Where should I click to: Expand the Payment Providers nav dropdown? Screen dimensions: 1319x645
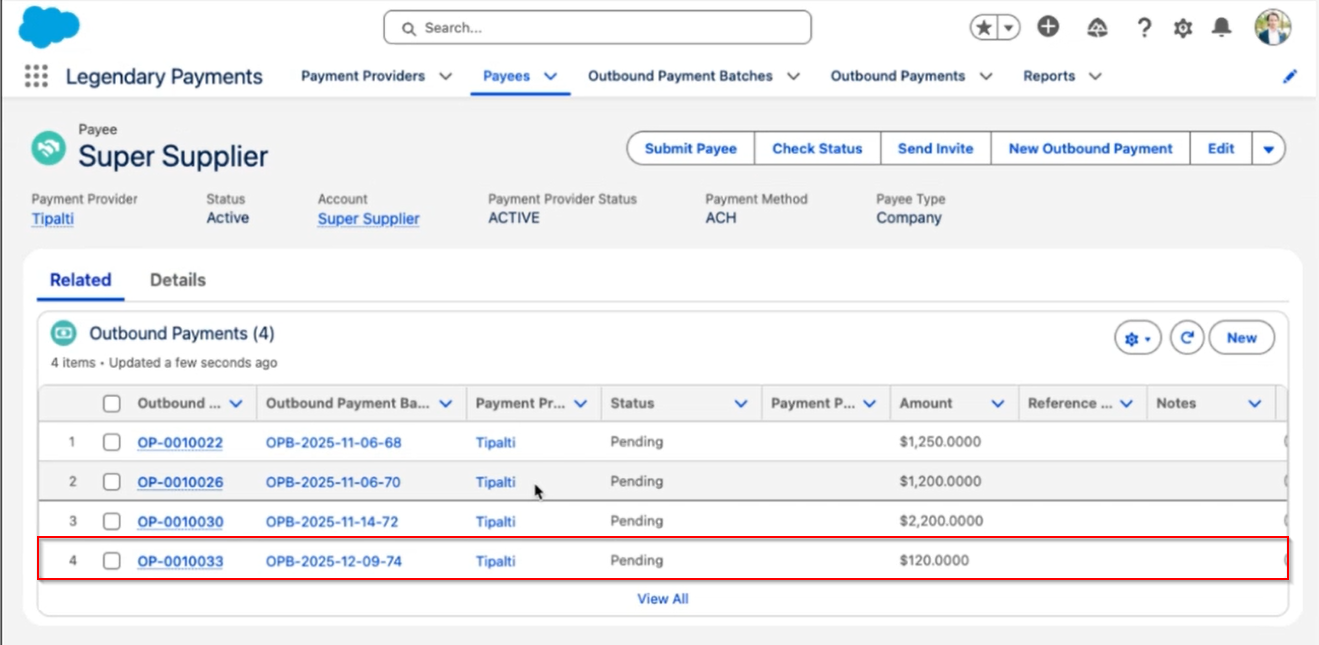click(x=446, y=76)
